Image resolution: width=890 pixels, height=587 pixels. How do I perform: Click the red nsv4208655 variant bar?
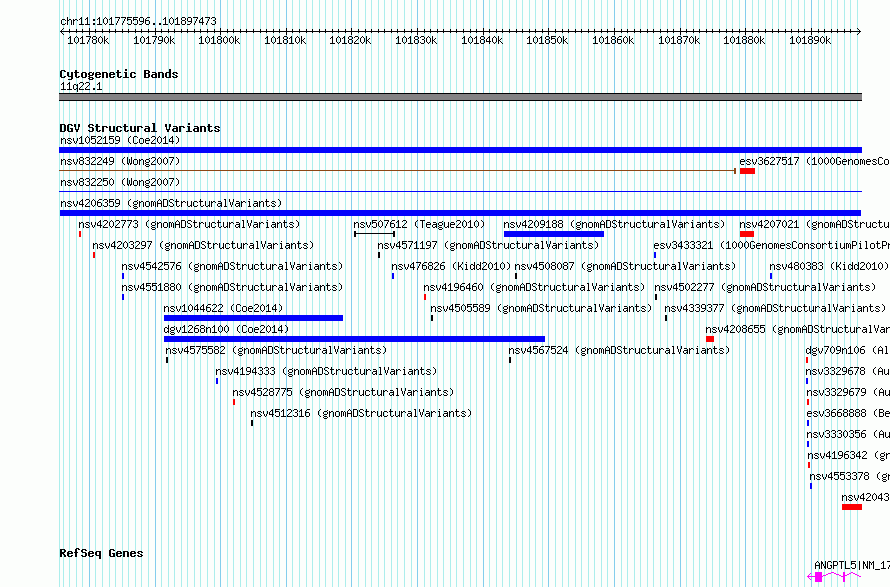point(710,339)
